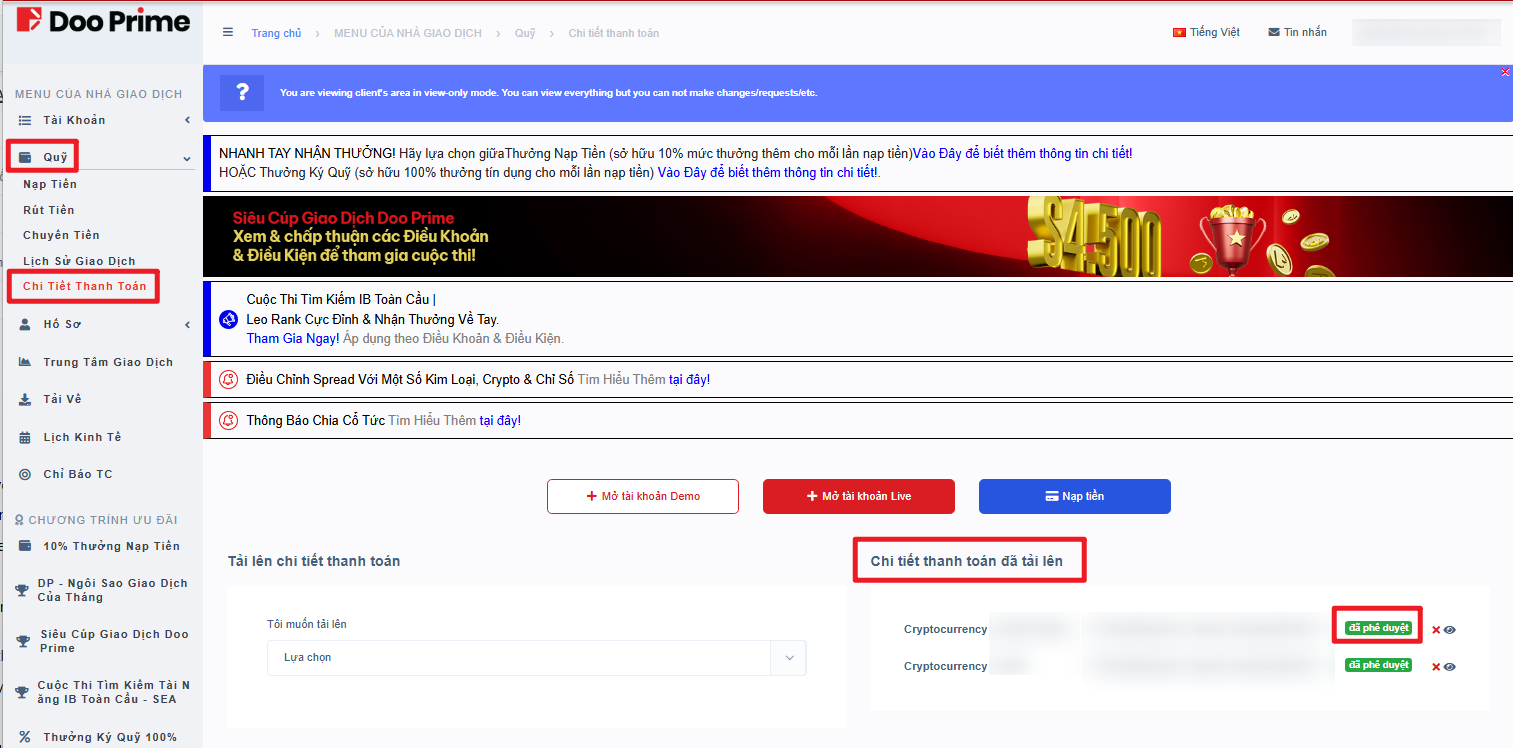Click the Doo Prime logo
This screenshot has width=1513, height=748.
tap(103, 20)
